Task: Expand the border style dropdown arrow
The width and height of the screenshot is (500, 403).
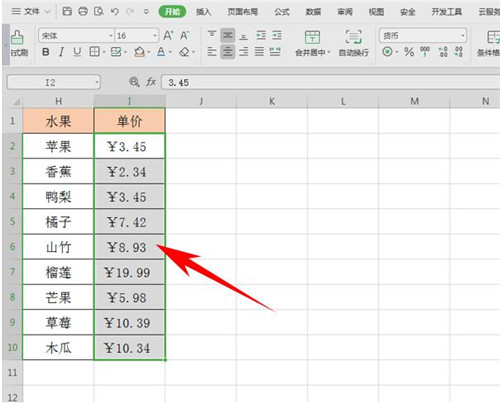Action: point(104,52)
